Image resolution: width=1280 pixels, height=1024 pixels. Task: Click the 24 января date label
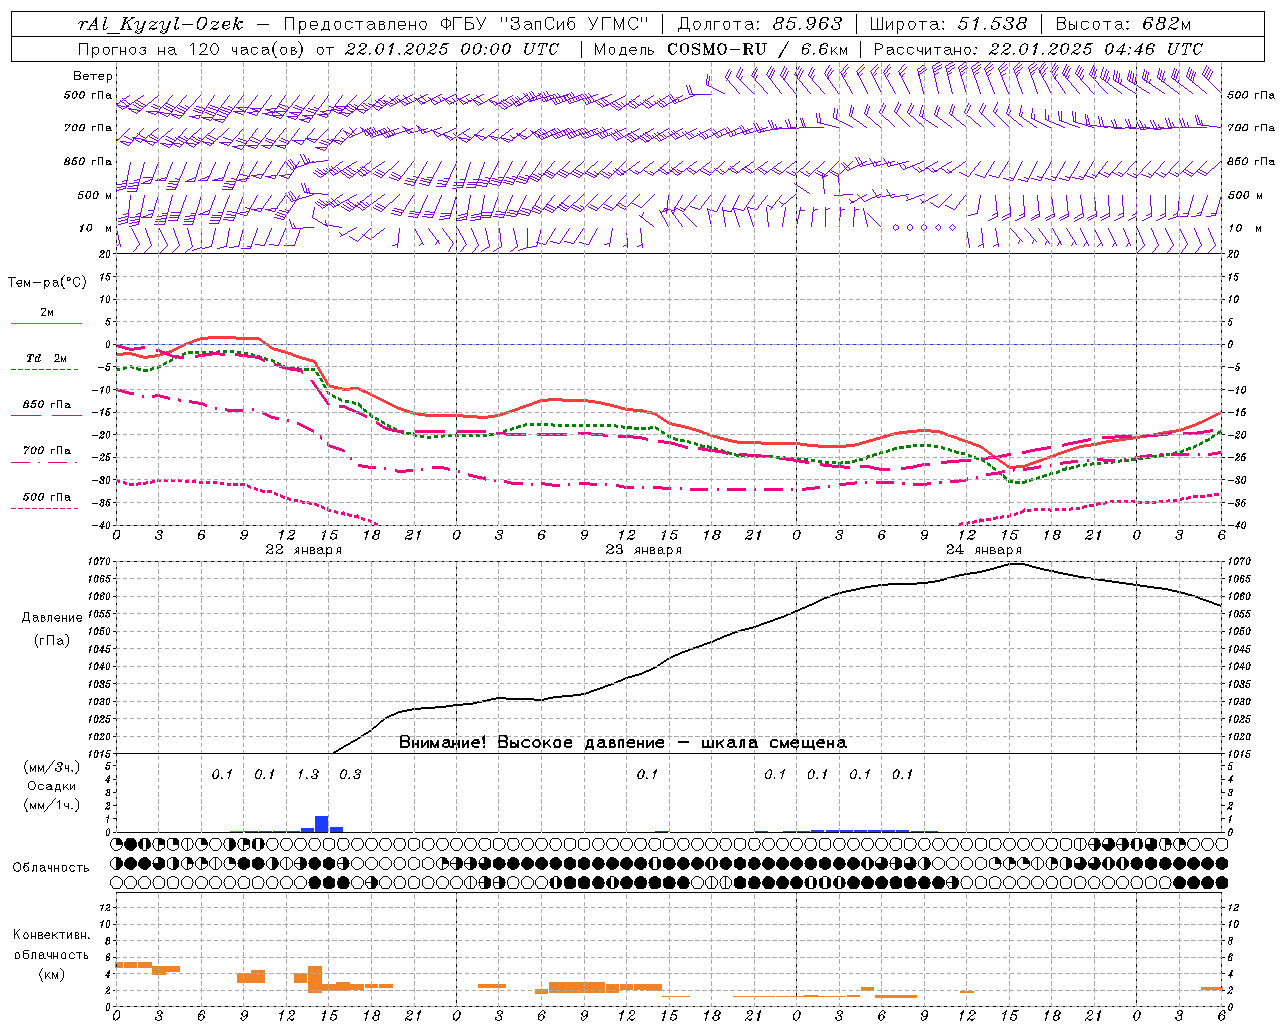click(984, 550)
